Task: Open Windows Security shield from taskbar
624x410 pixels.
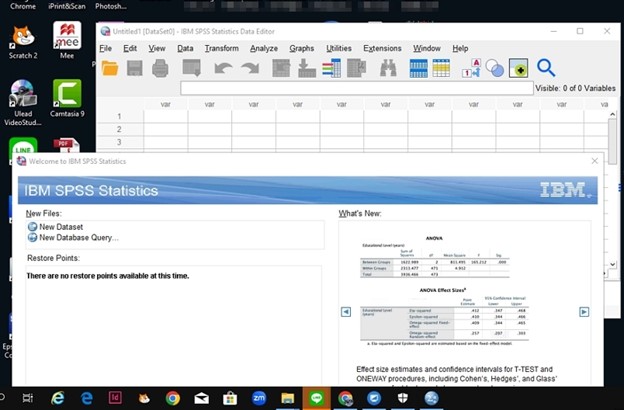Action: click(403, 398)
